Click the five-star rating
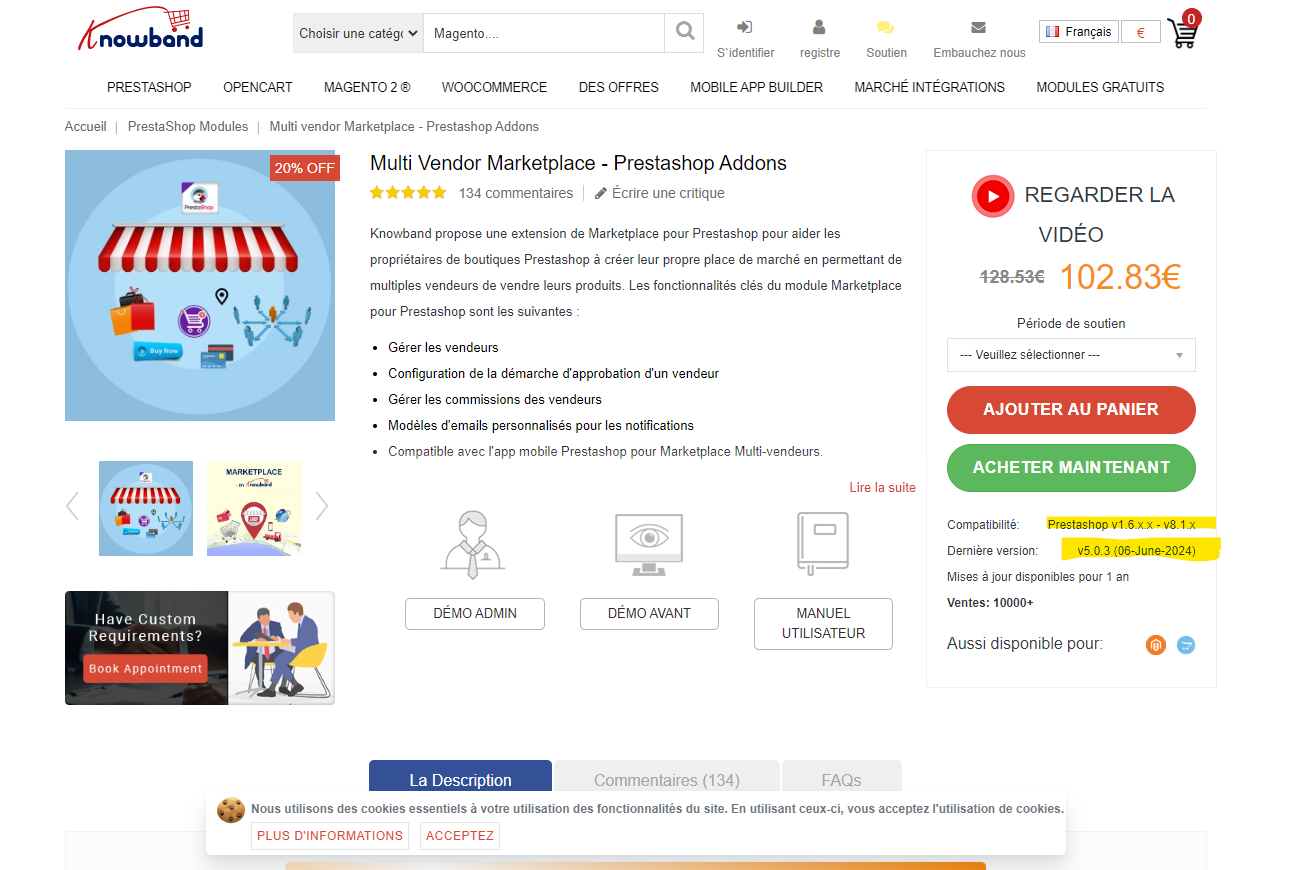Image resolution: width=1293 pixels, height=870 pixels. pyautogui.click(x=408, y=193)
